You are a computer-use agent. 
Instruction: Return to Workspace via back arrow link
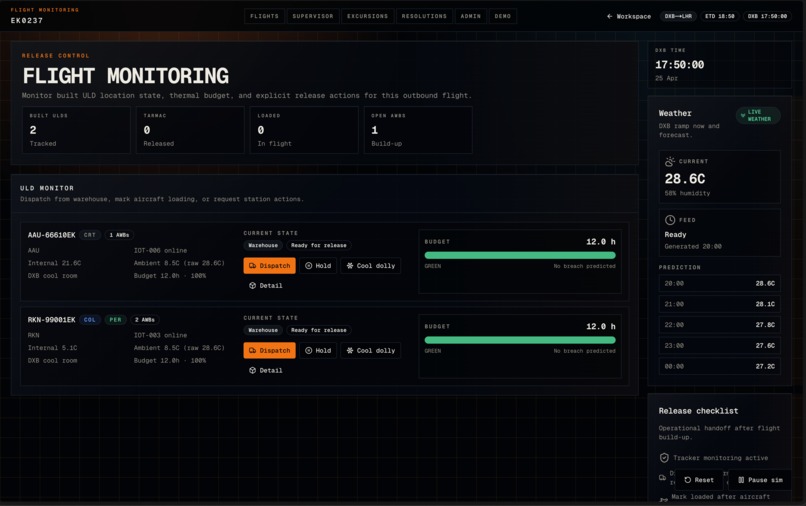coord(629,16)
